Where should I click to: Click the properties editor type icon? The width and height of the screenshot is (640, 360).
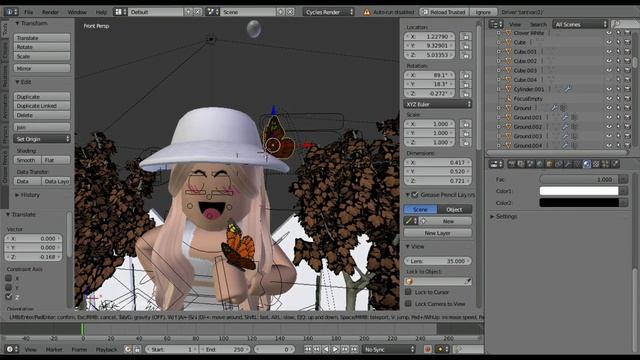(496, 164)
